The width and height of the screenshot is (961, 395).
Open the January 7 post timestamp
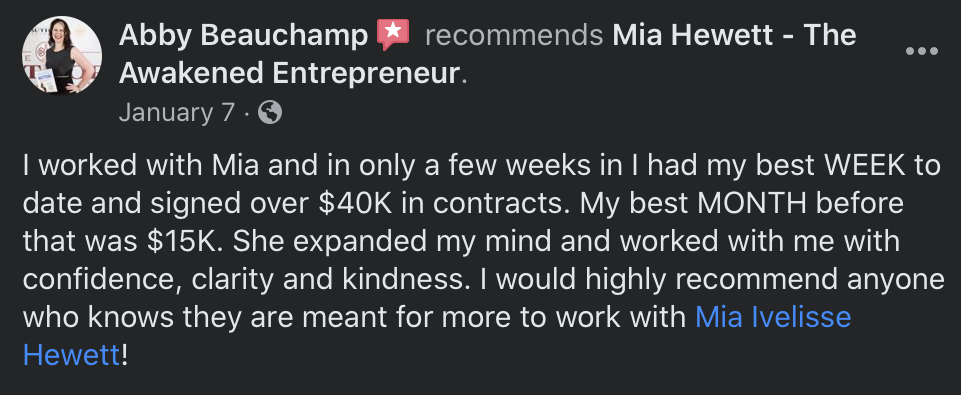point(177,112)
